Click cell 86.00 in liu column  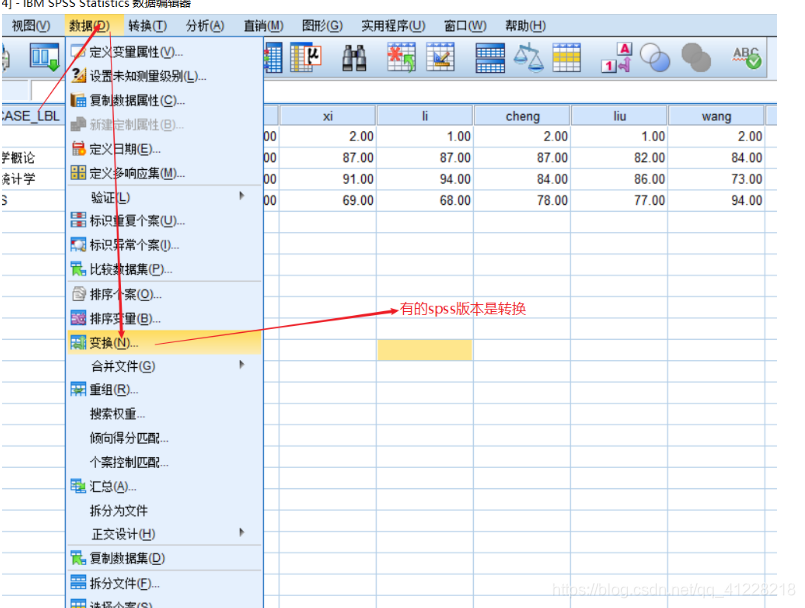pyautogui.click(x=619, y=179)
